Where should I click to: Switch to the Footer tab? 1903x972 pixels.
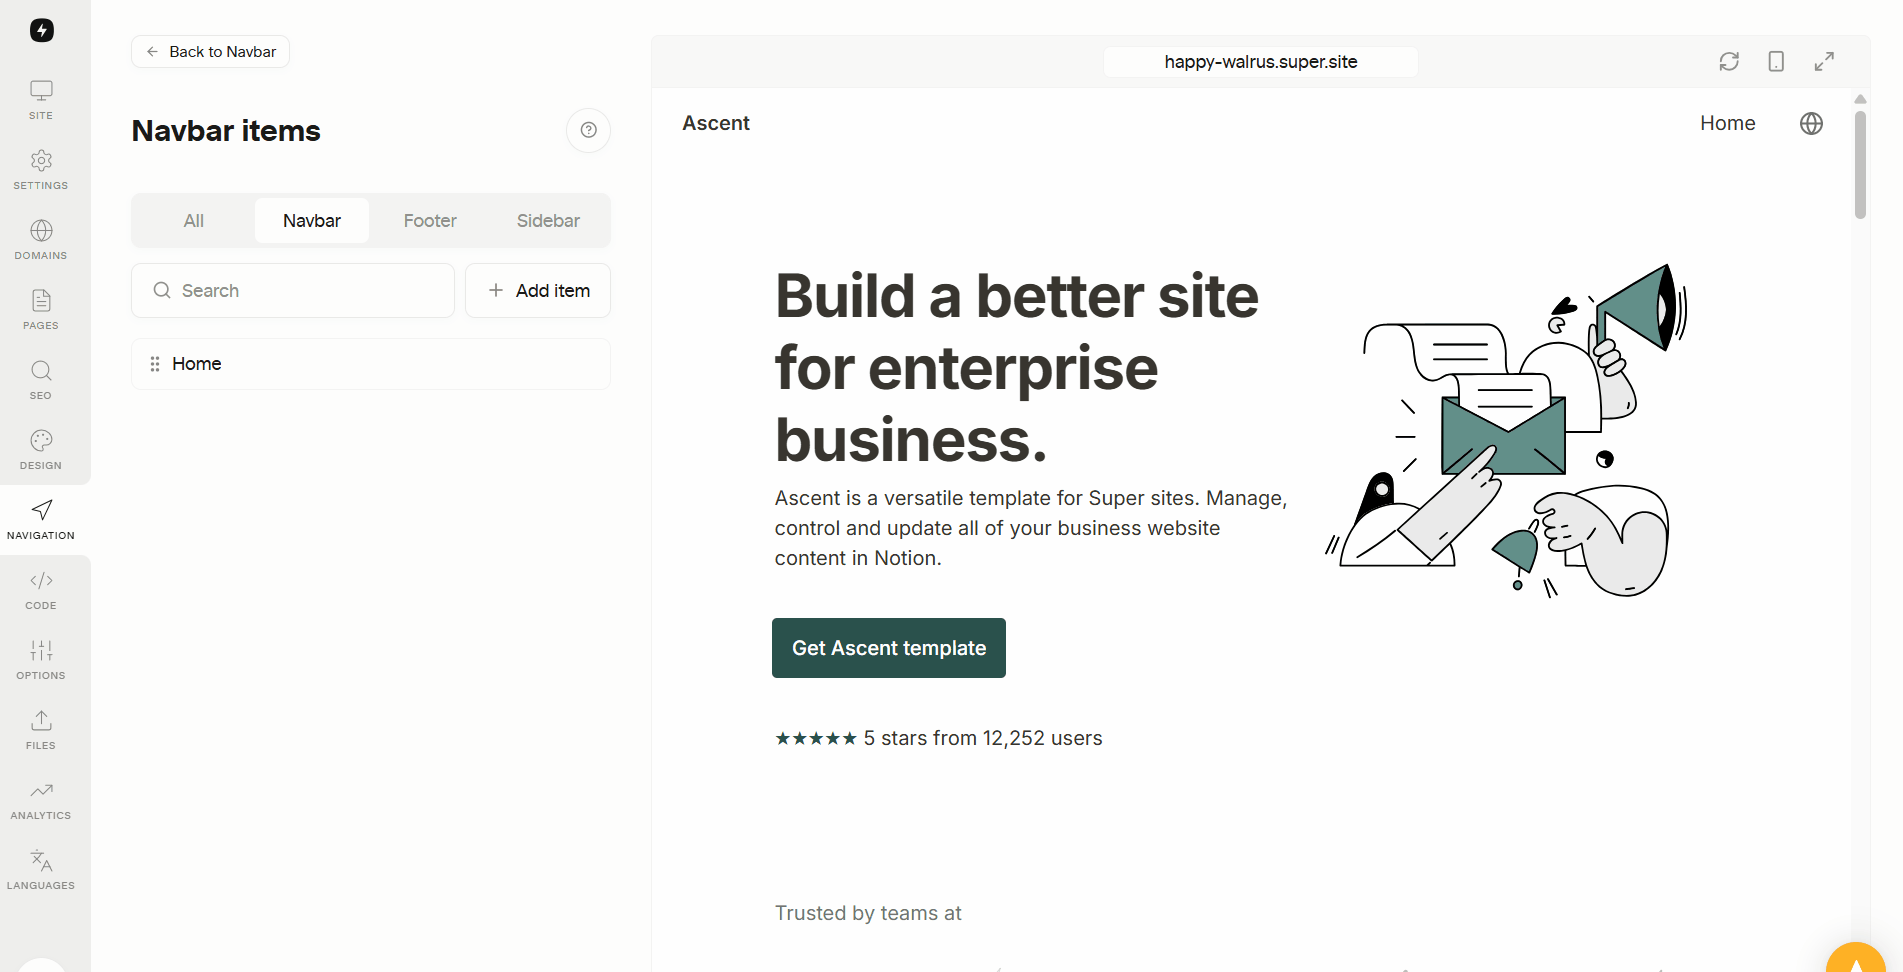point(430,221)
